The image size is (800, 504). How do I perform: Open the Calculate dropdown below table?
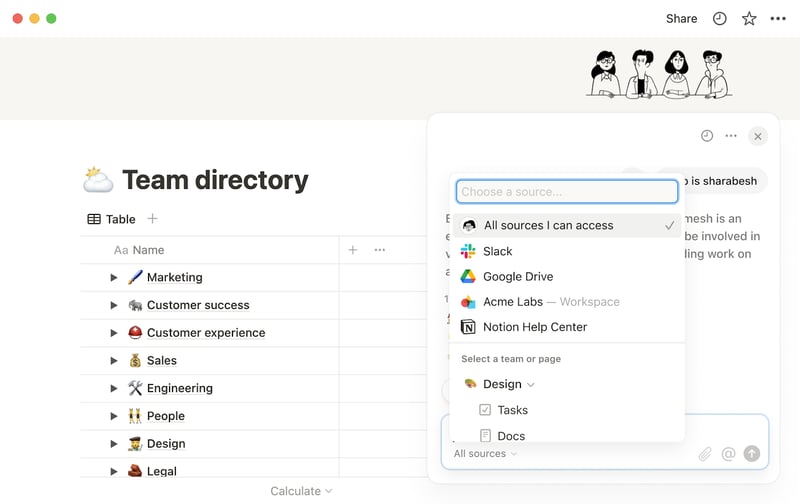[301, 491]
